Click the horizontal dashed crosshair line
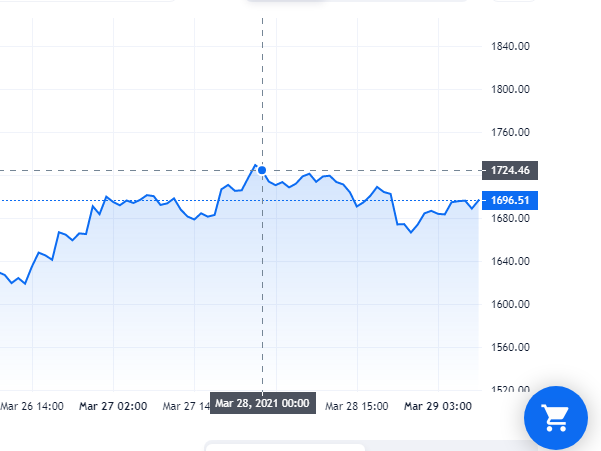This screenshot has width=601, height=451. pyautogui.click(x=380, y=170)
